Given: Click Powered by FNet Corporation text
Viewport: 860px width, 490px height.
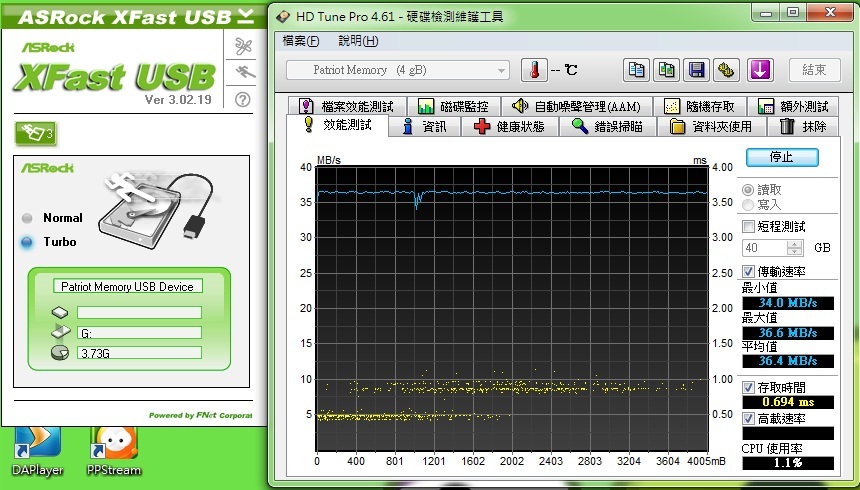Looking at the screenshot, I should pyautogui.click(x=200, y=415).
